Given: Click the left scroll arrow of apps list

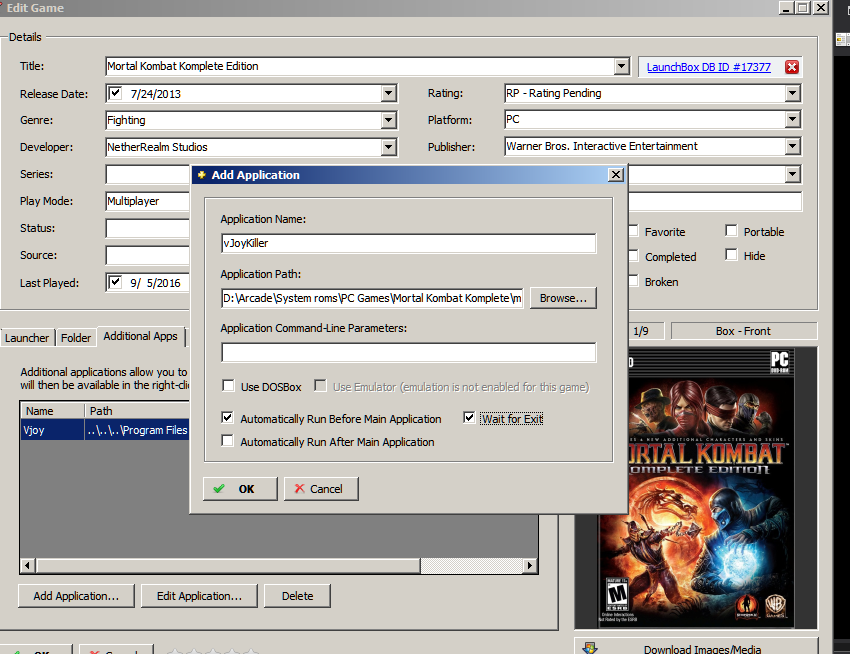Looking at the screenshot, I should [27, 566].
